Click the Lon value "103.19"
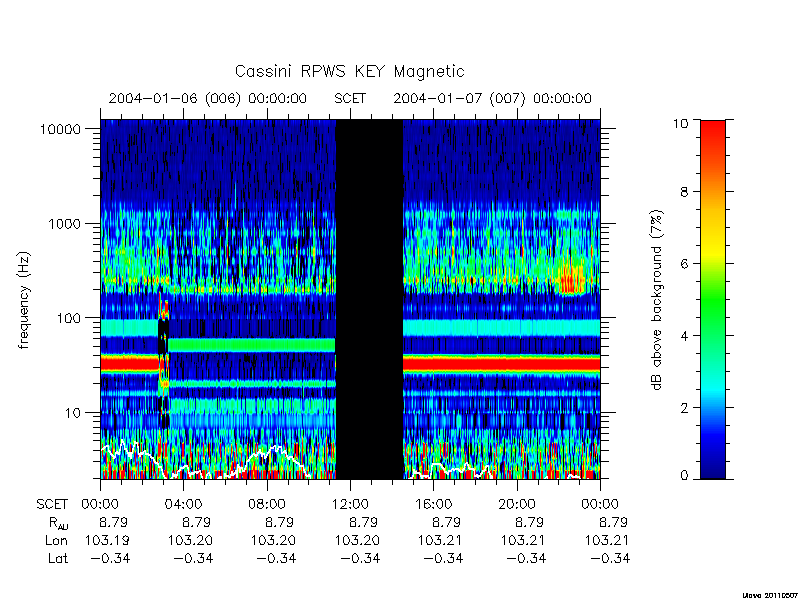800x600 pixels. pos(107,540)
